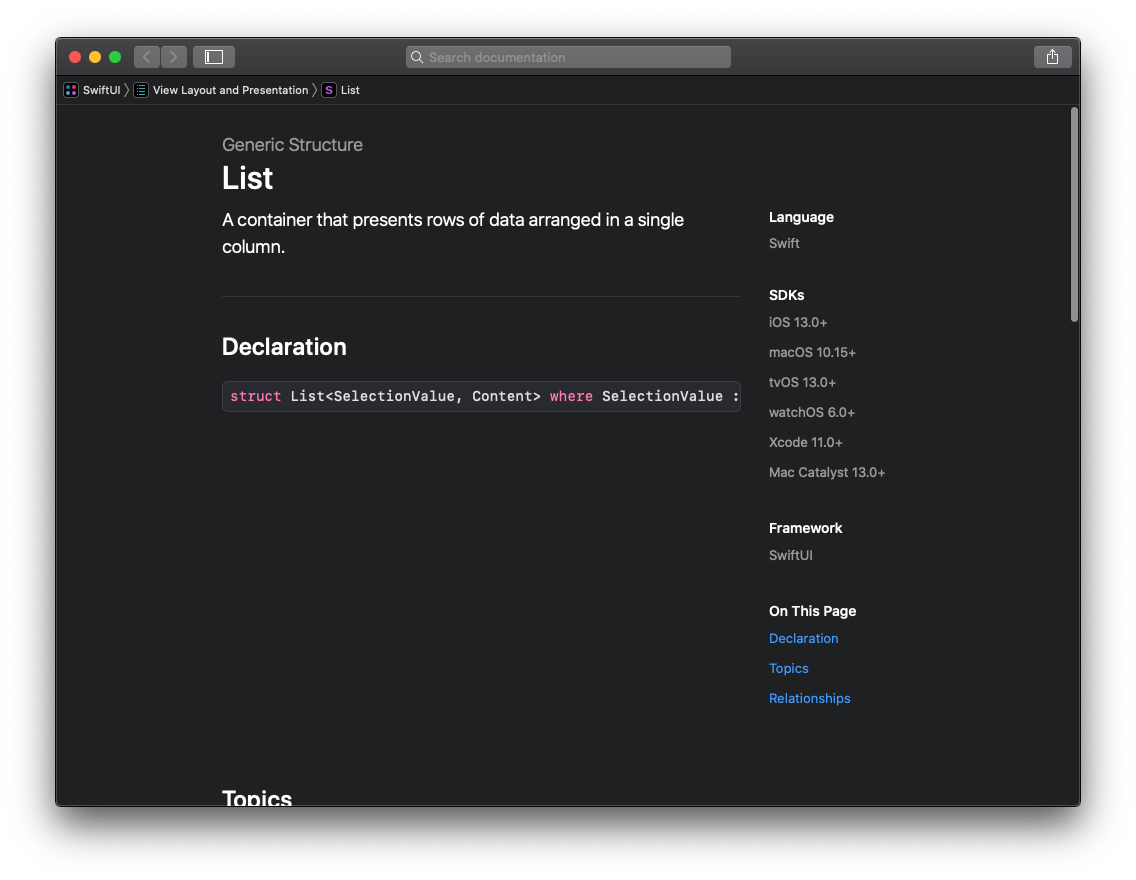Click the 'Generic Structure' label
The width and height of the screenshot is (1136, 880).
(x=292, y=145)
